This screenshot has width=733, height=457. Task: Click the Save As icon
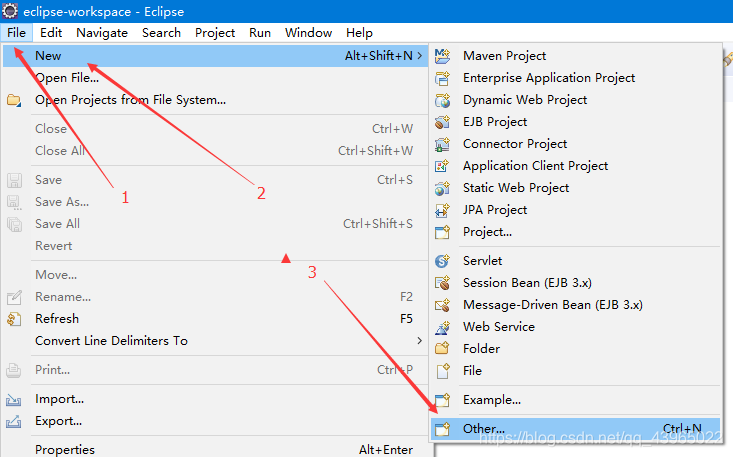pyautogui.click(x=14, y=202)
